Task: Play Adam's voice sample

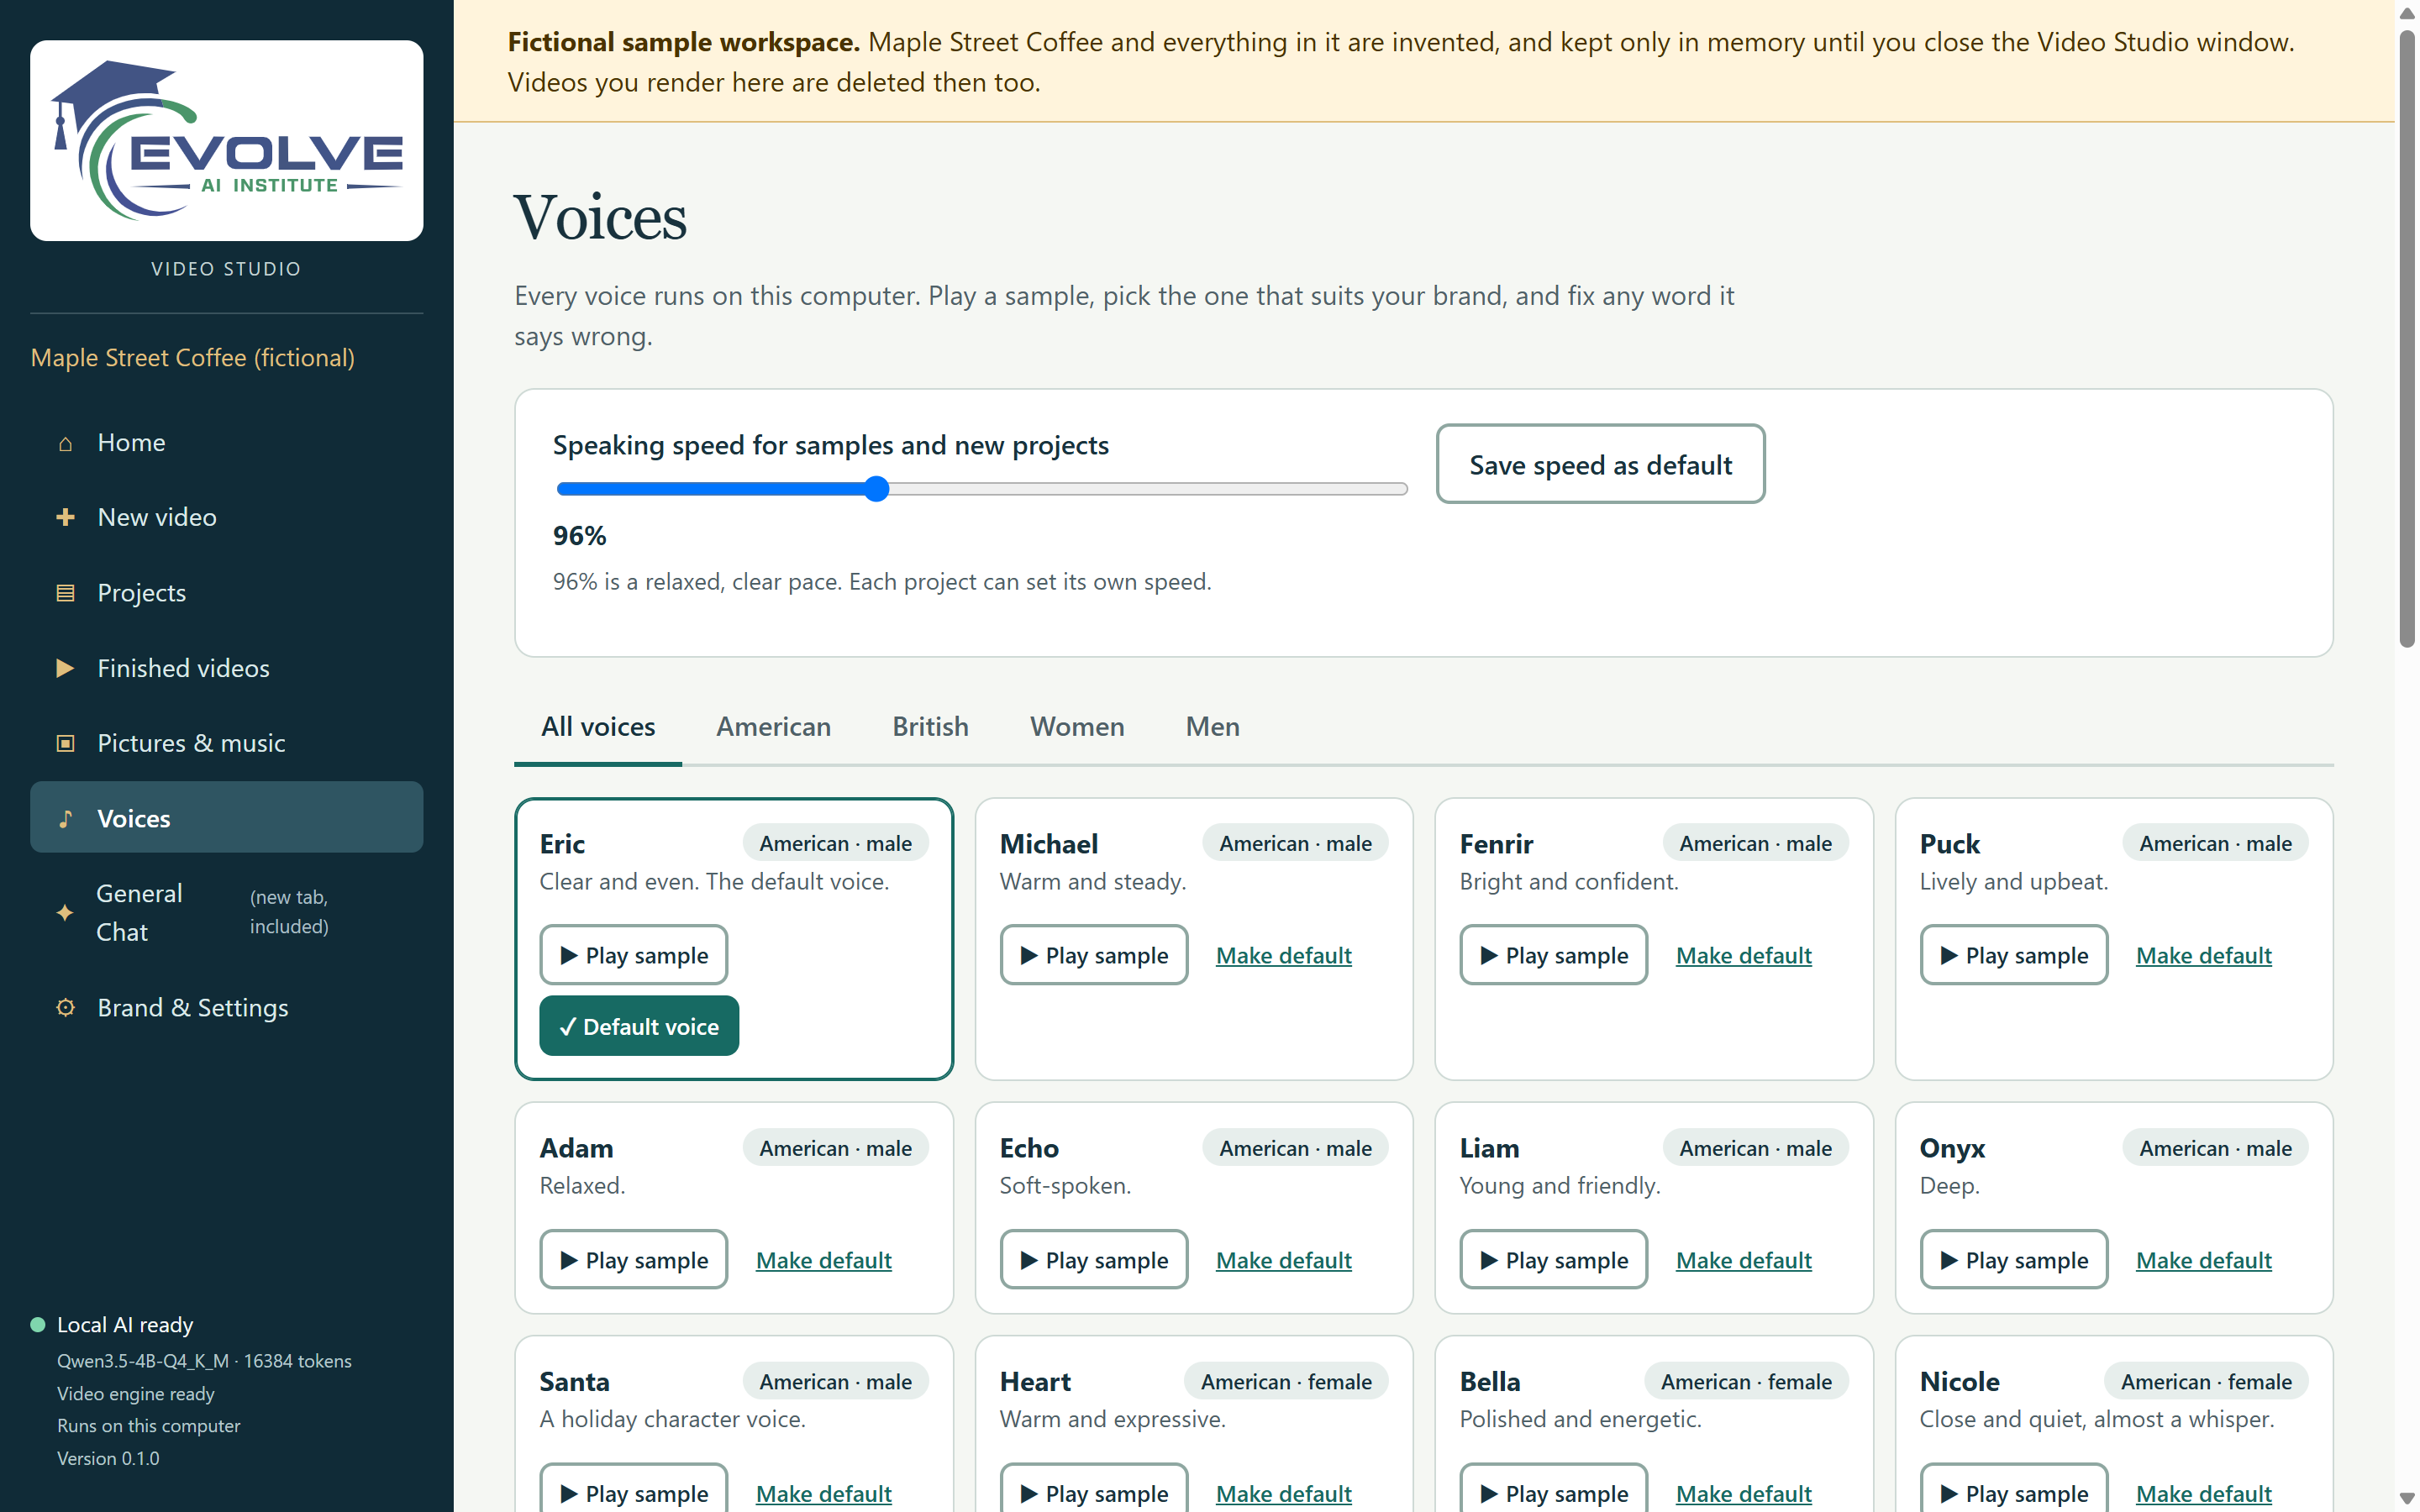Action: [633, 1260]
